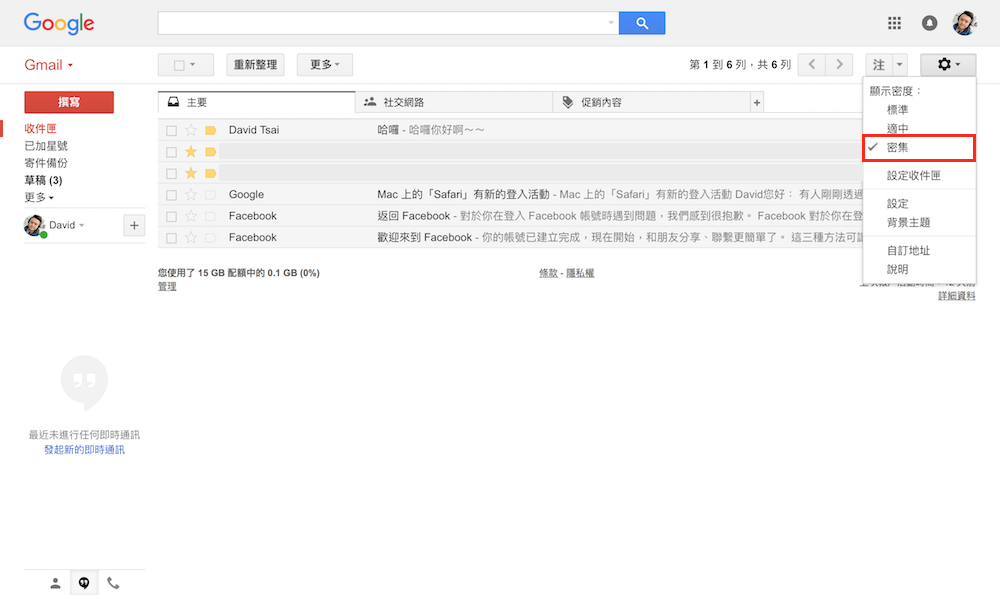
Task: Open the Google apps grid
Action: 894,23
